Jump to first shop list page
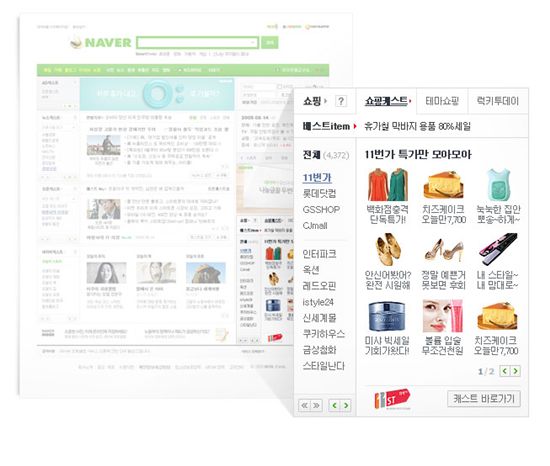Screen dimensions: 550x466 coord(304,405)
